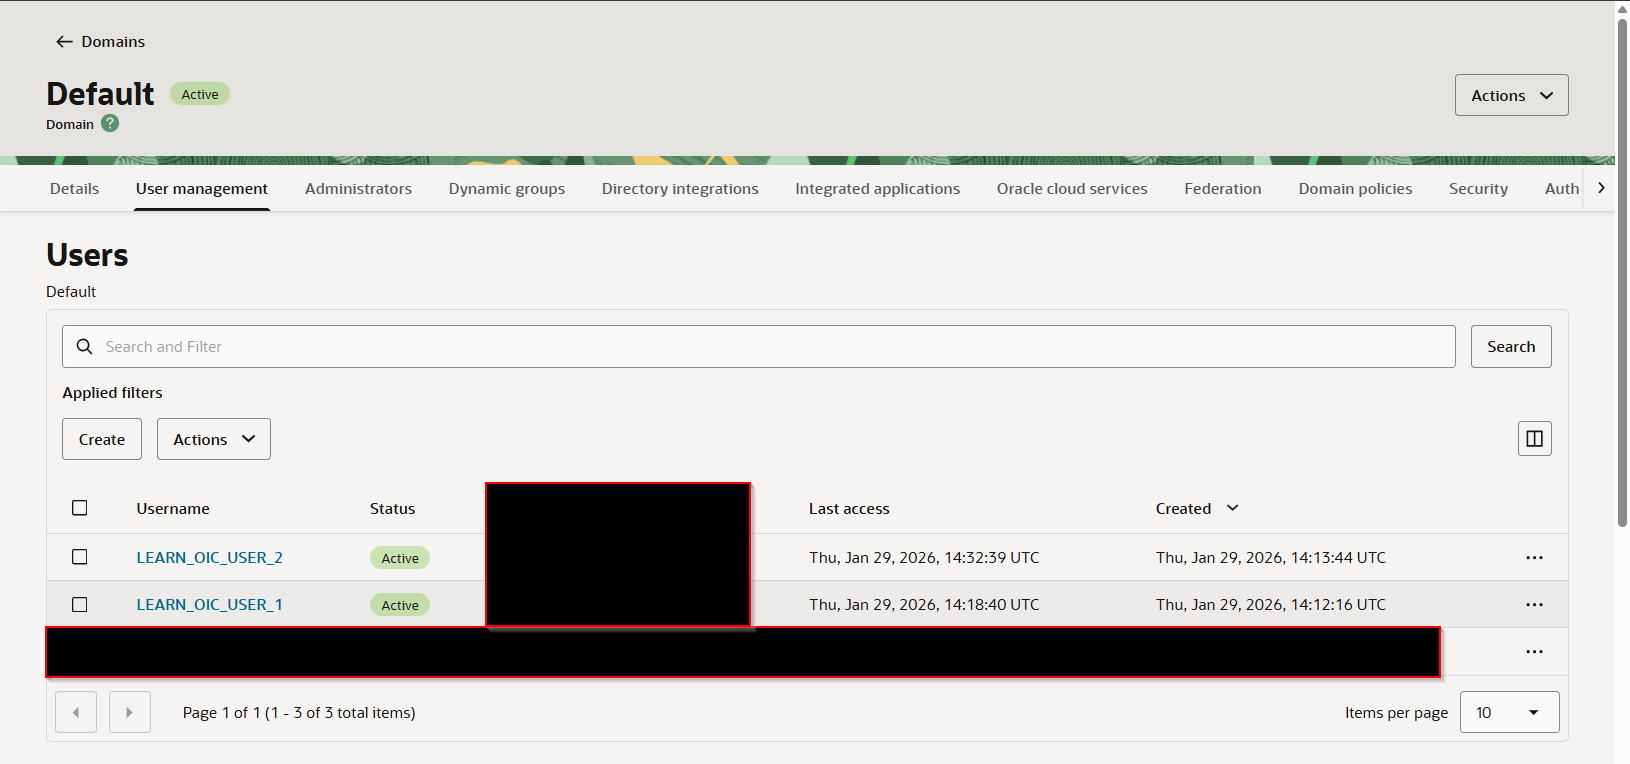The image size is (1630, 764).
Task: Go to next page of users
Action: coord(129,713)
